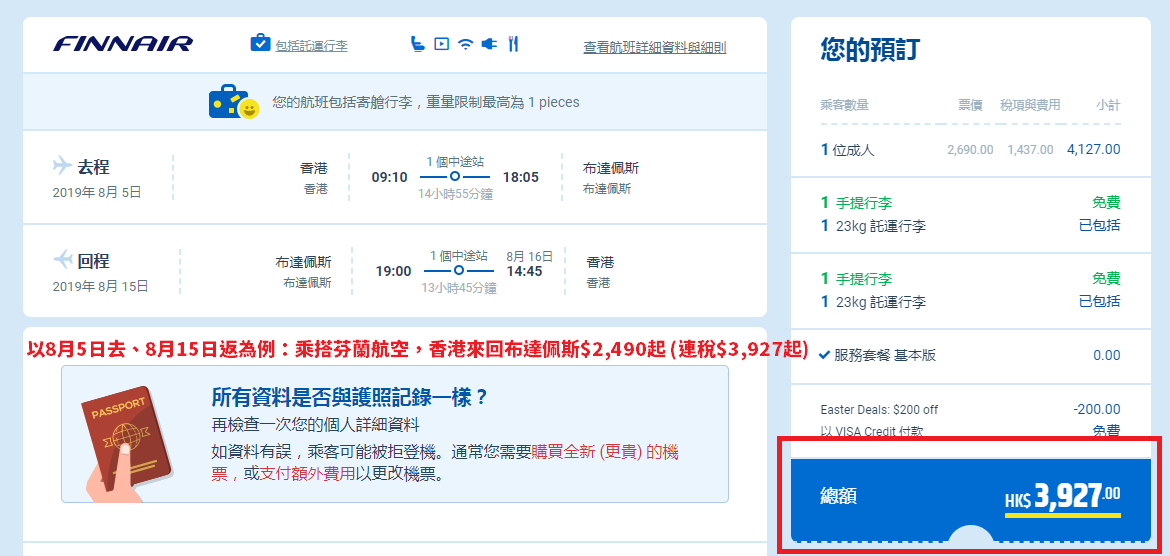Click the -200.00 discount amount
Screen dimensions: 1170x556
pos(1096,409)
